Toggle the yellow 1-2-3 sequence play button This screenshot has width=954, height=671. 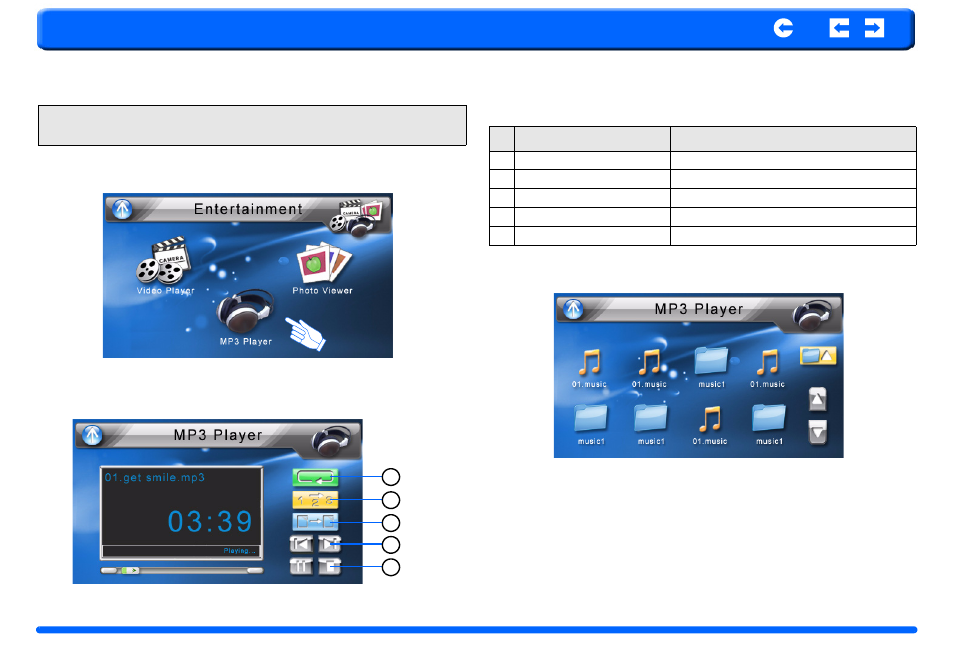[315, 500]
